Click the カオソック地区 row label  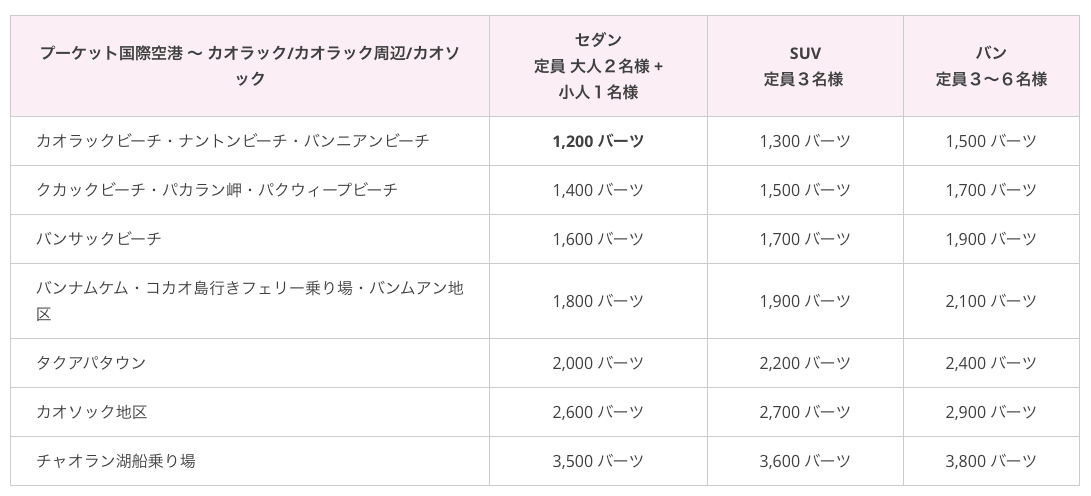coord(91,412)
